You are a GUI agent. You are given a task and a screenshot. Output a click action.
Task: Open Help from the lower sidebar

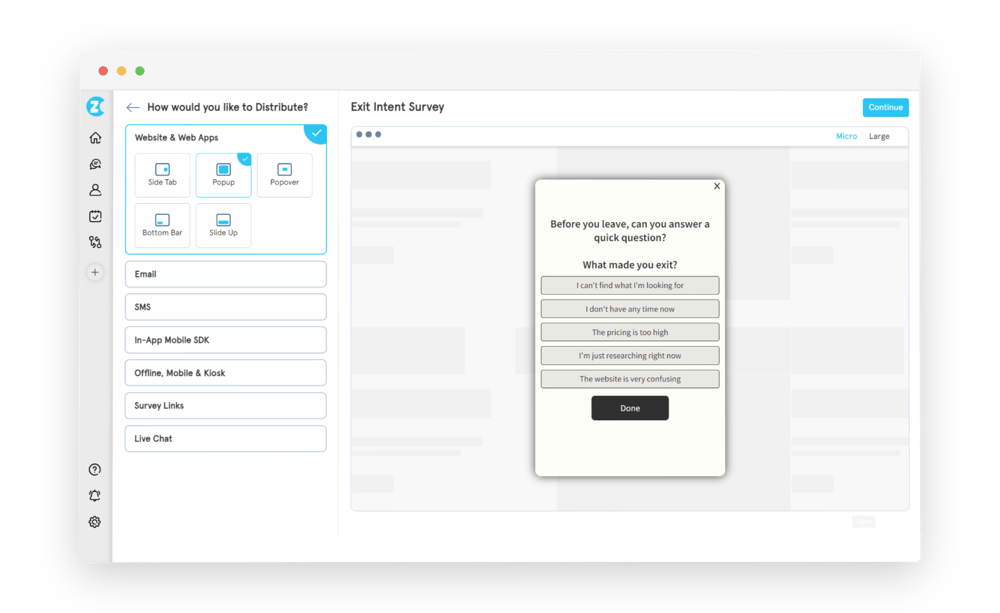point(95,468)
